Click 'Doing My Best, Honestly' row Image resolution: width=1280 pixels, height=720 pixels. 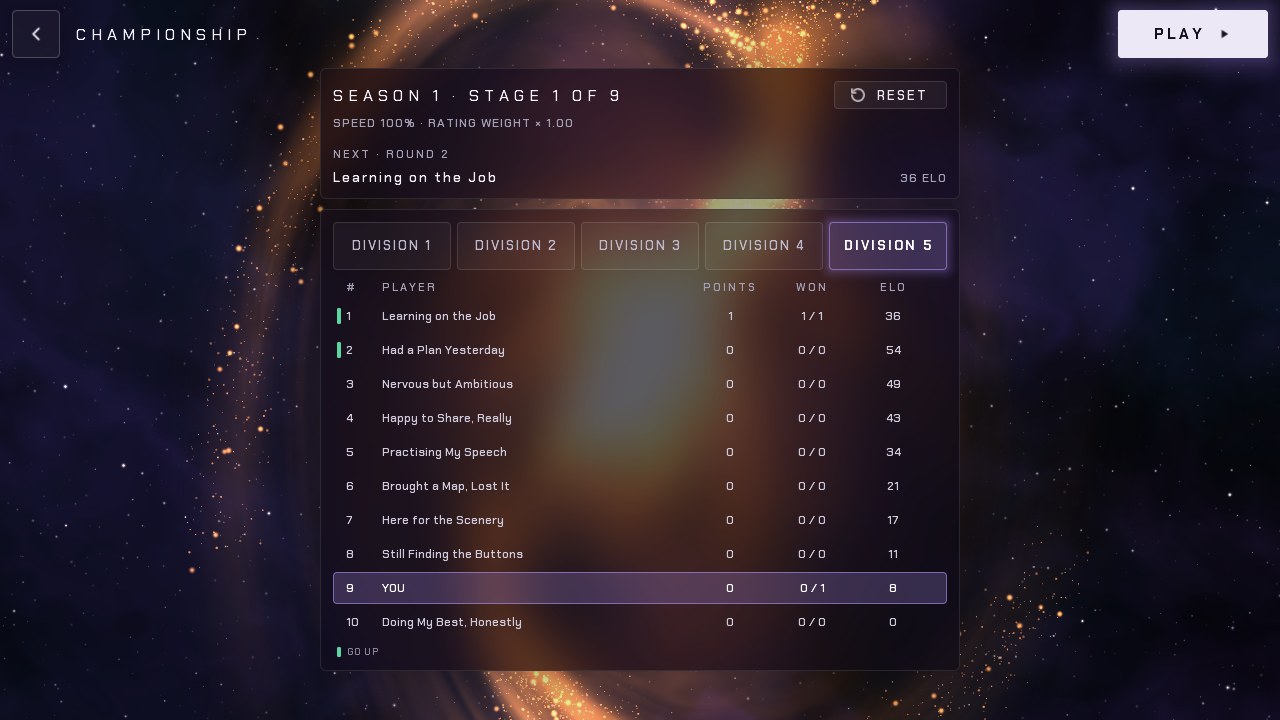(640, 622)
